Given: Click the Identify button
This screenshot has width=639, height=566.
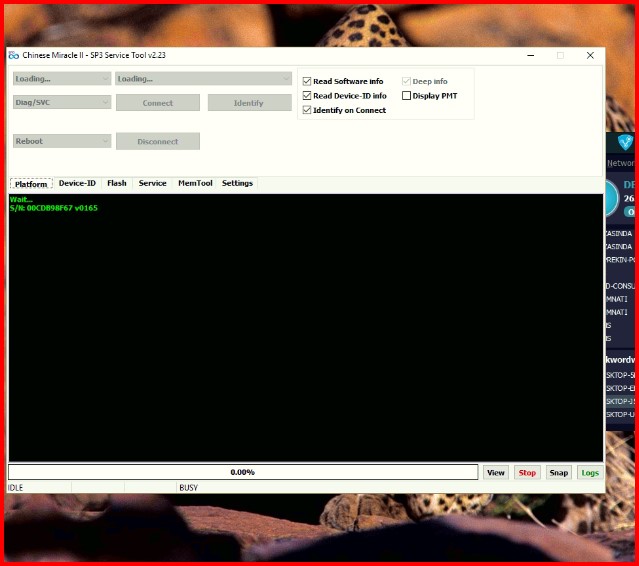Looking at the screenshot, I should click(x=249, y=103).
